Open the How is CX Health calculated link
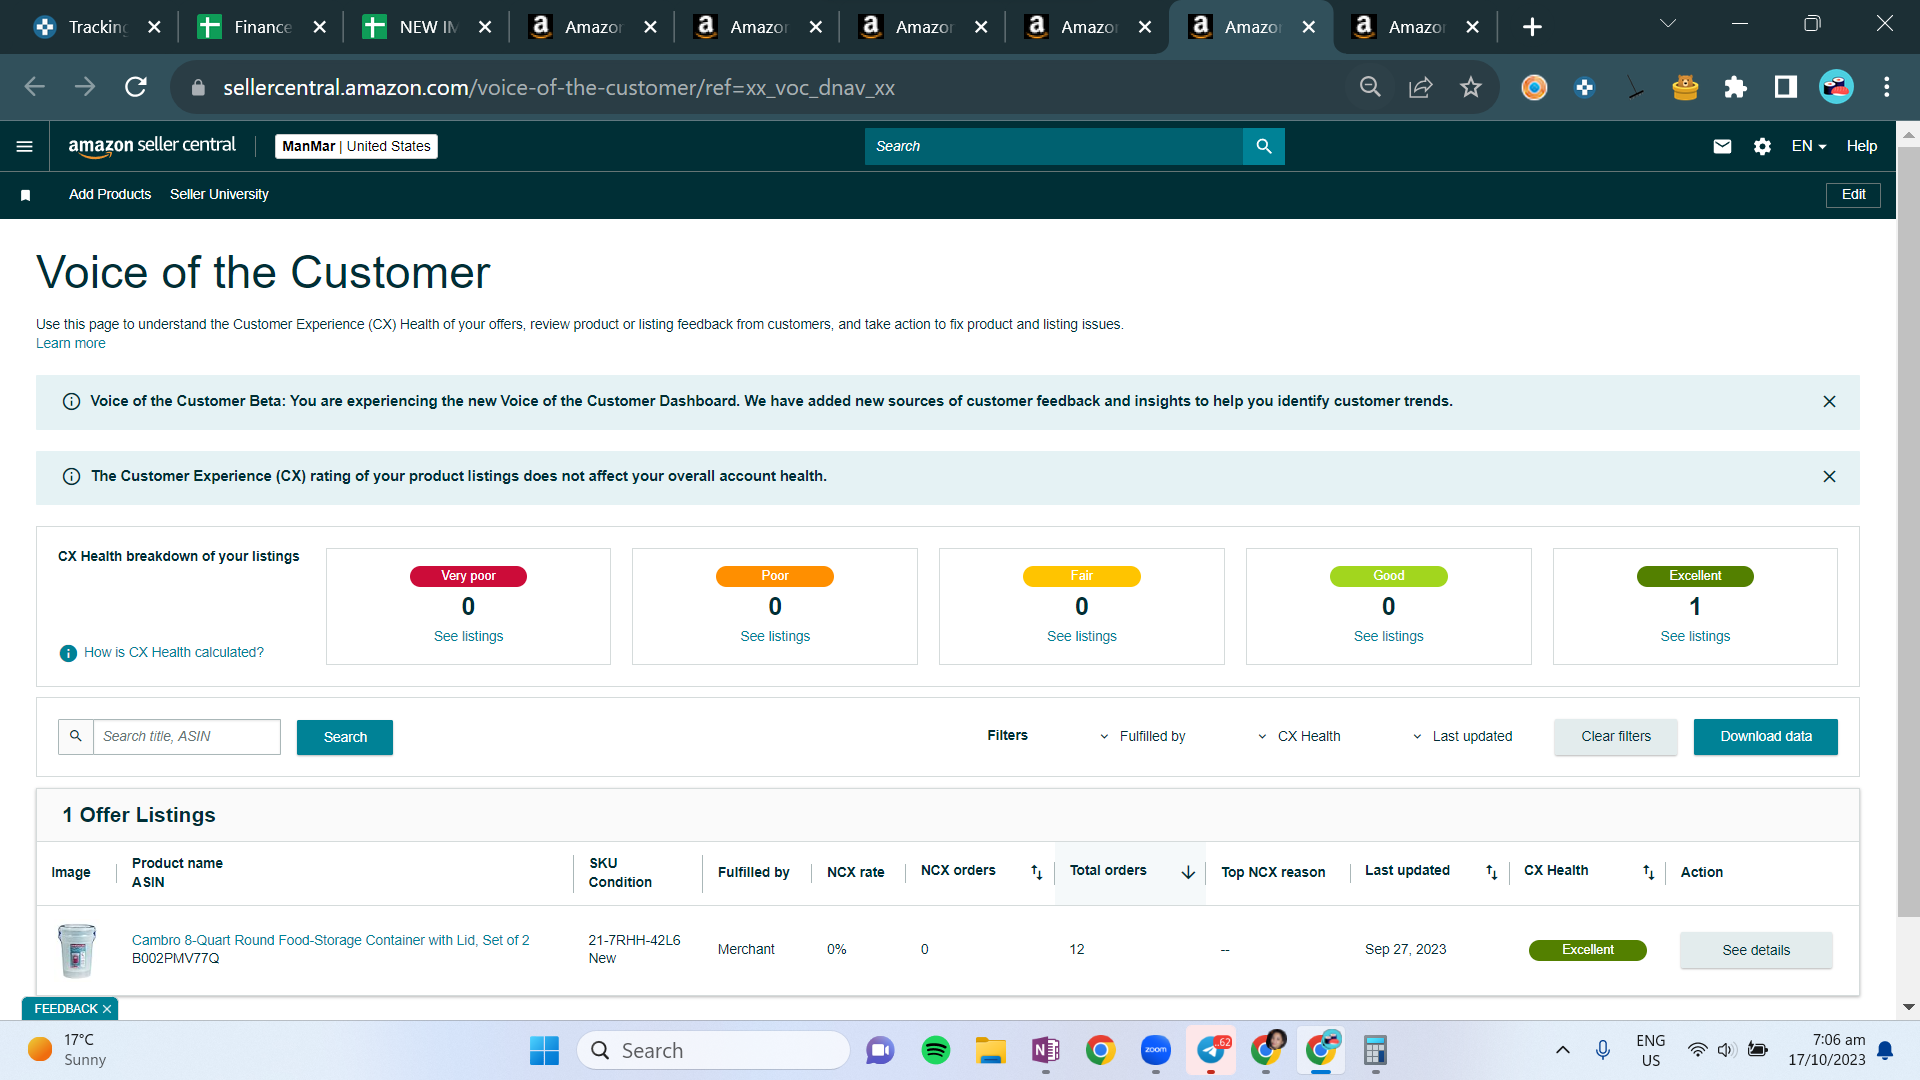The height and width of the screenshot is (1080, 1920). coord(174,653)
